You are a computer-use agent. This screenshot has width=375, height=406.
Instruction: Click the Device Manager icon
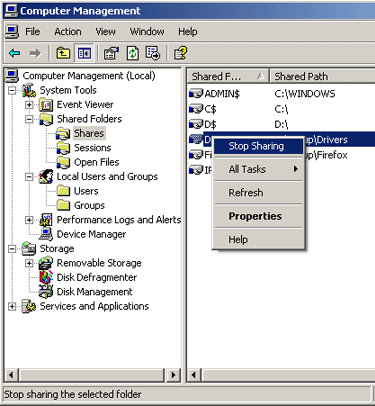(x=46, y=234)
